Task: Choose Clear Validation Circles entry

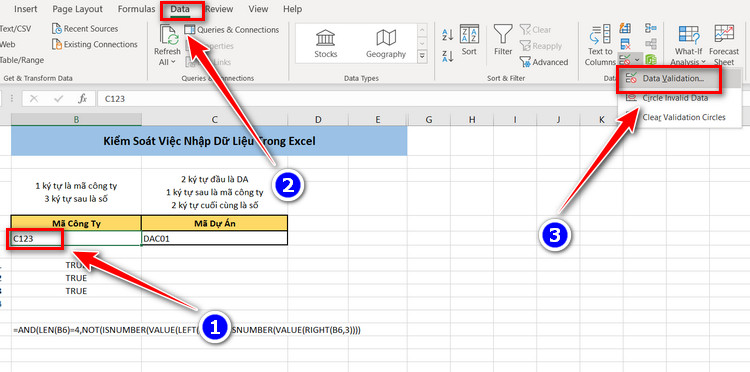Action: tap(679, 117)
